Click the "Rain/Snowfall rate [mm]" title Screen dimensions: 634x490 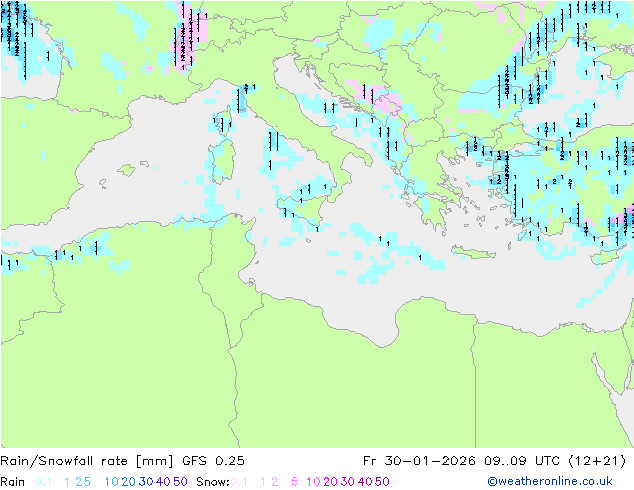87,461
